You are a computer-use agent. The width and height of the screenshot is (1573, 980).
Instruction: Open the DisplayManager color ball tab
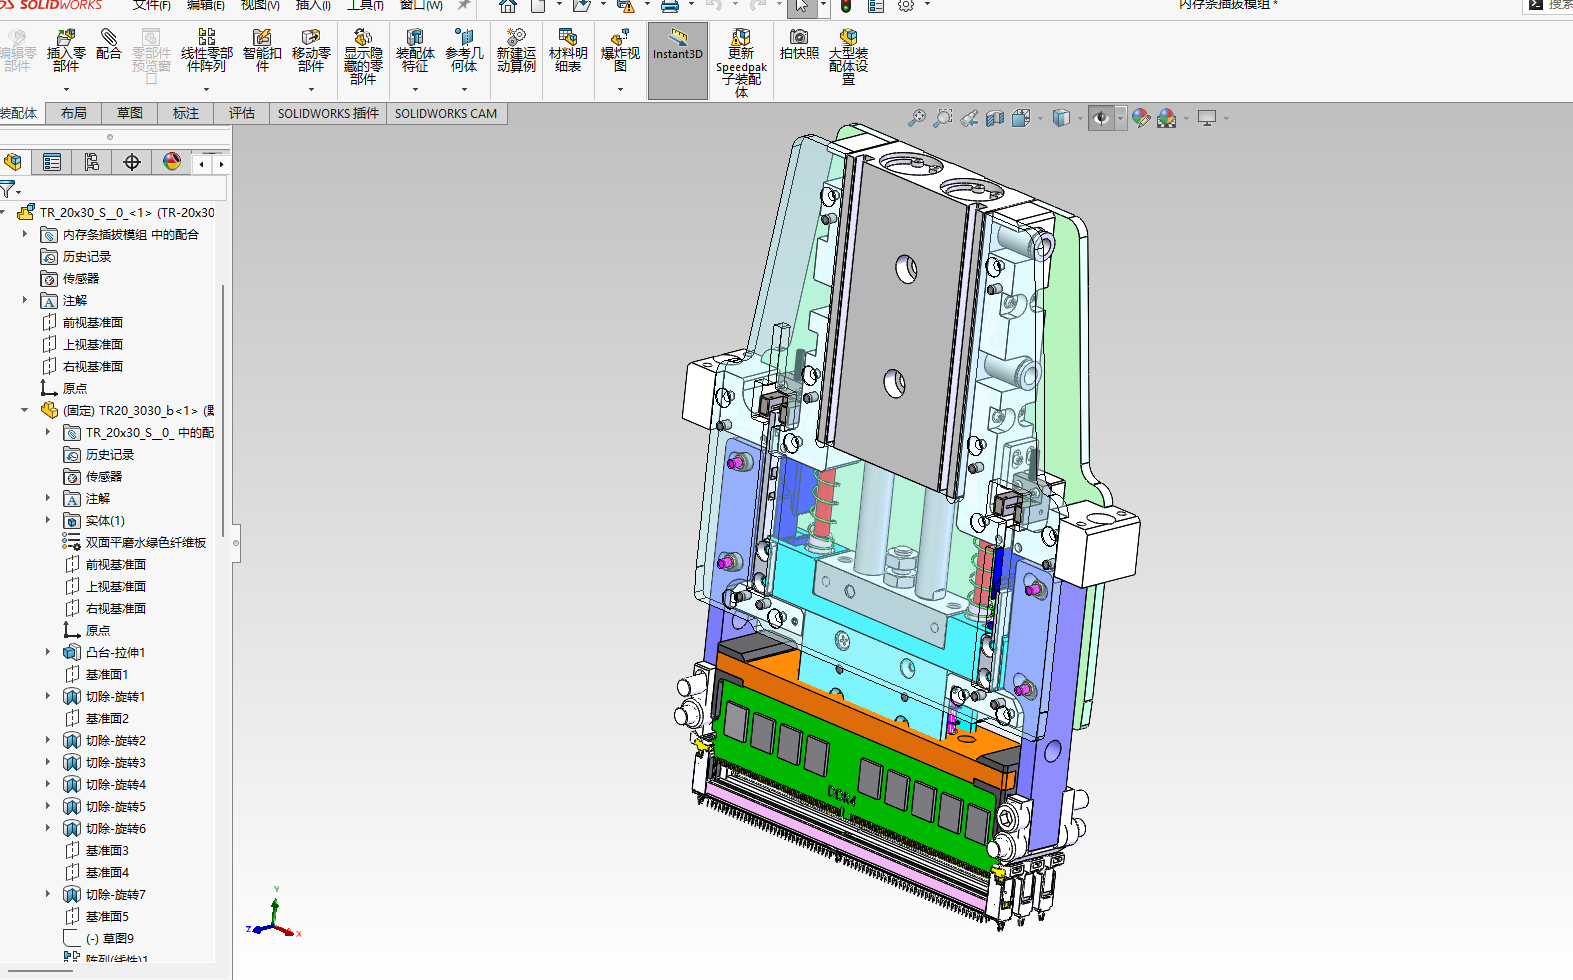(172, 162)
